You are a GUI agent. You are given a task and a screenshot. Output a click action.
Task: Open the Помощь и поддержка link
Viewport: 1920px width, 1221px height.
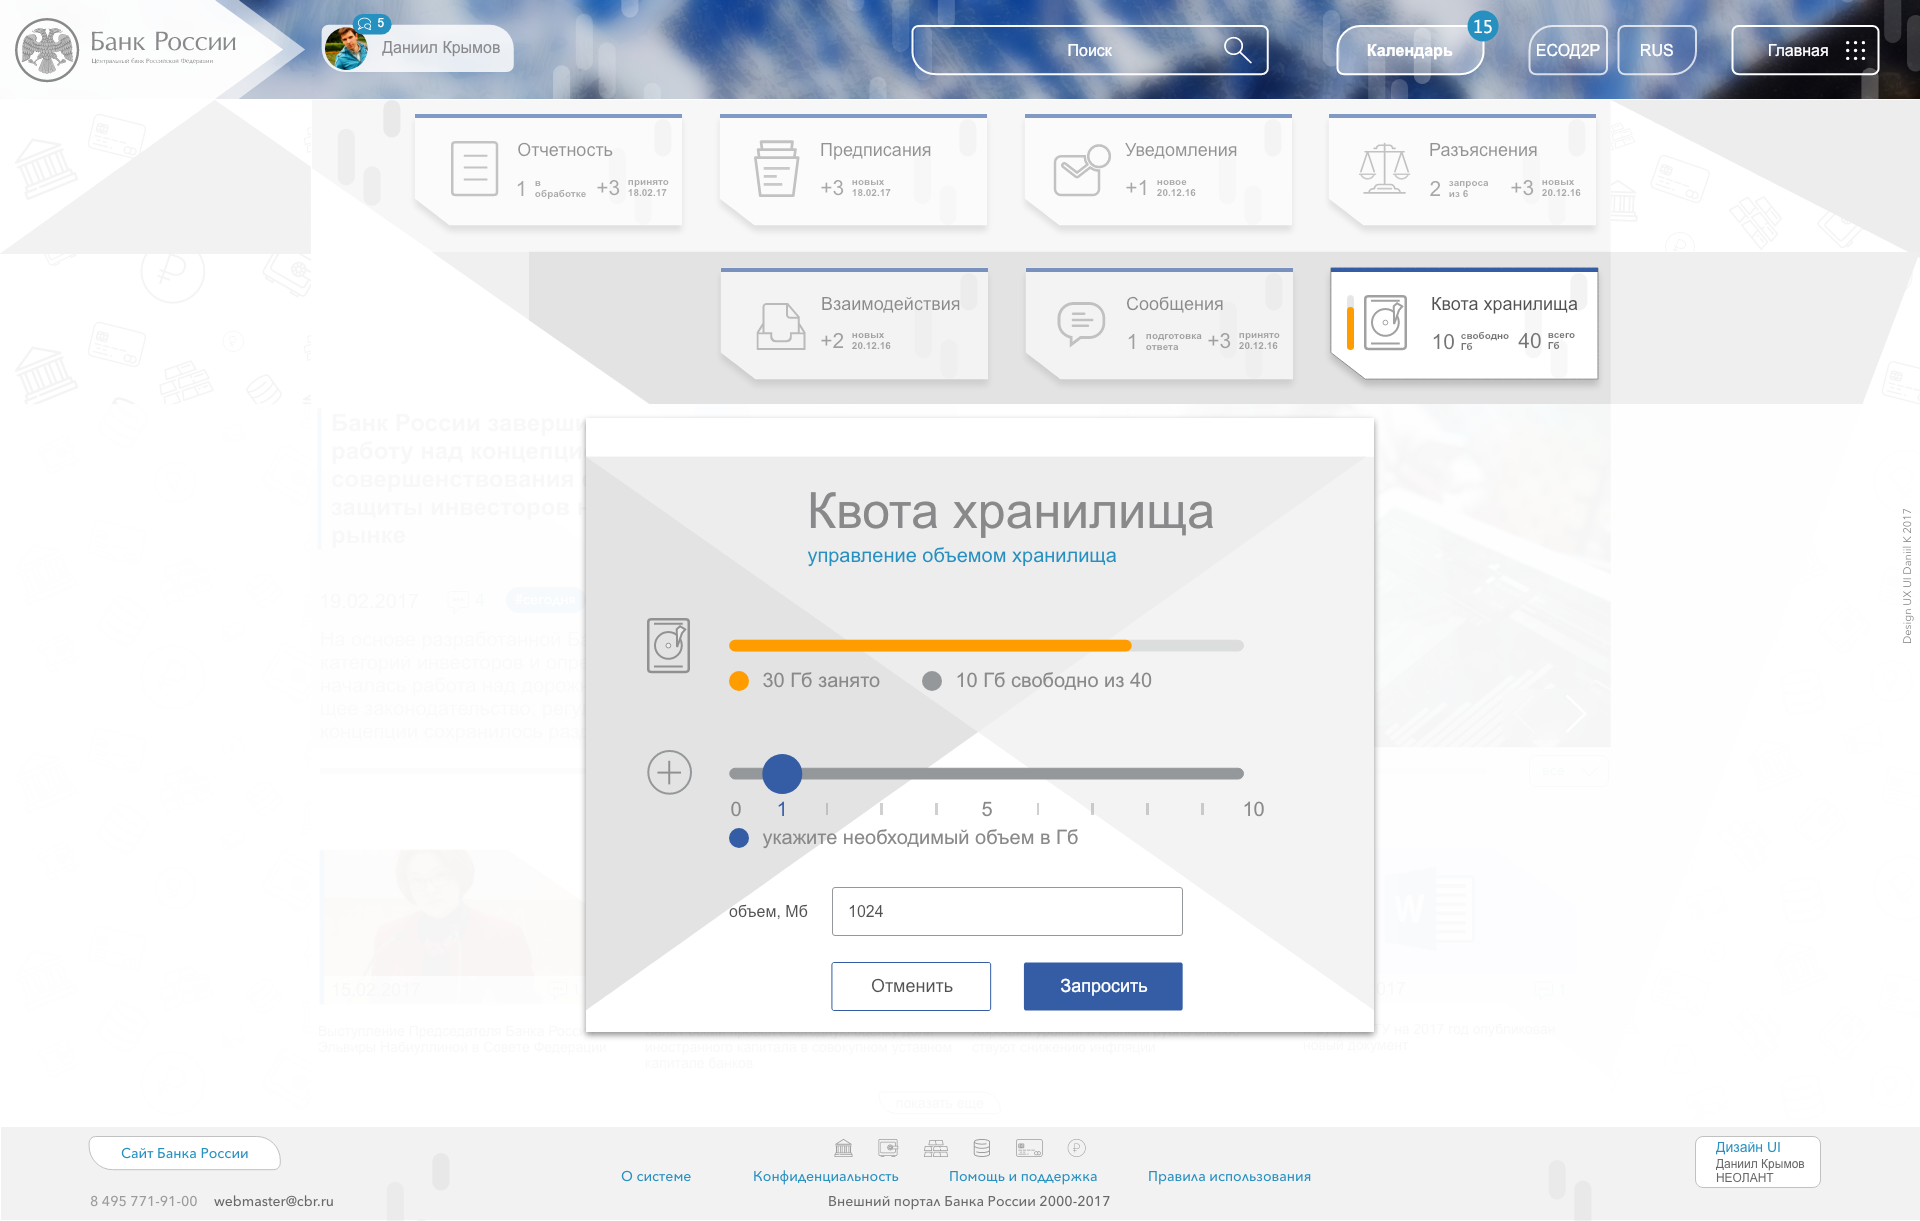1023,1176
